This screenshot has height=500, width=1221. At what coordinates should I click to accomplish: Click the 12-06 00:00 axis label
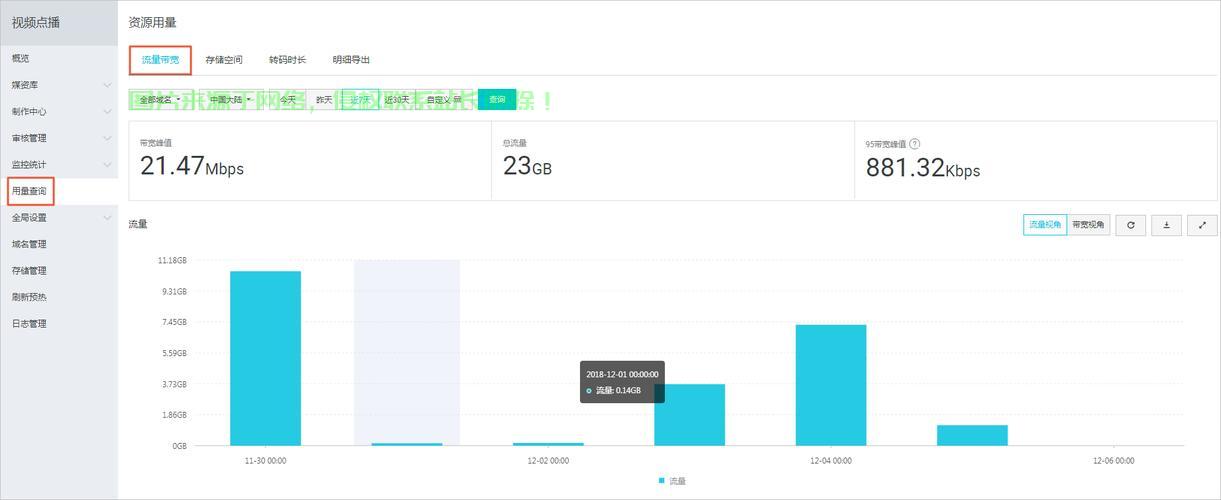(x=1113, y=461)
